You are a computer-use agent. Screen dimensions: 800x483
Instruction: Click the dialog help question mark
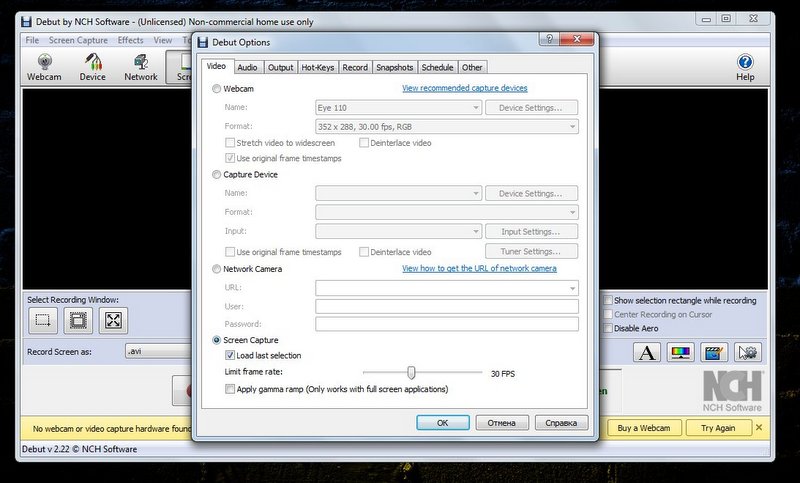tap(549, 39)
